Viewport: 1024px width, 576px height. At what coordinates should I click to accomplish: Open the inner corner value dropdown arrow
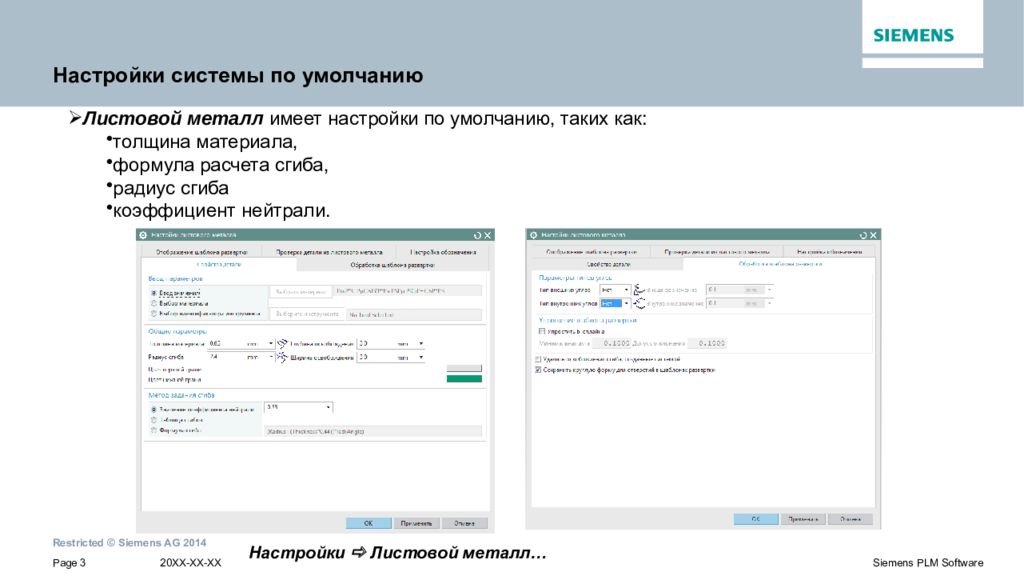click(769, 303)
